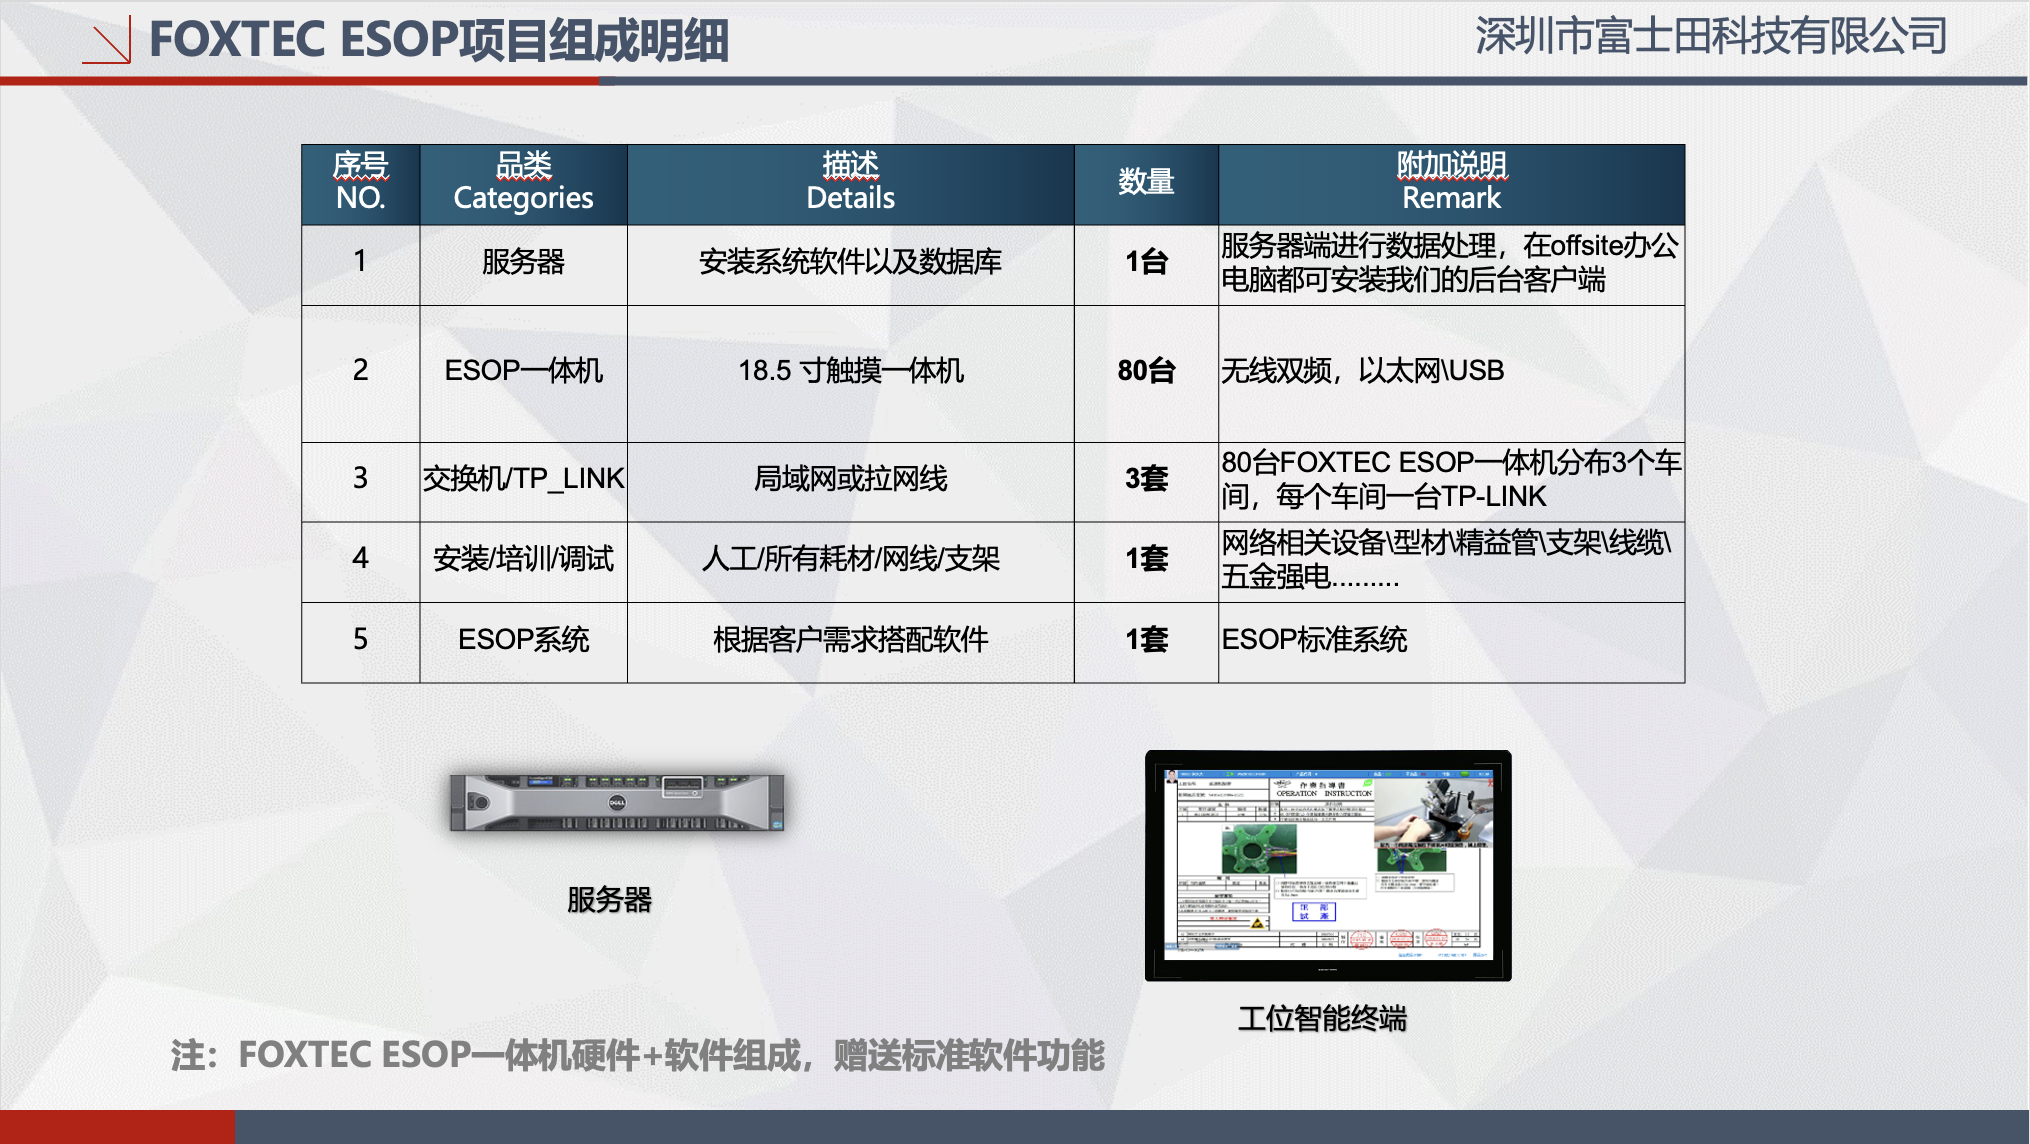Viewport: 2030px width, 1144px height.
Task: Click the 附加说明 Remark column header
Action: click(x=1451, y=183)
